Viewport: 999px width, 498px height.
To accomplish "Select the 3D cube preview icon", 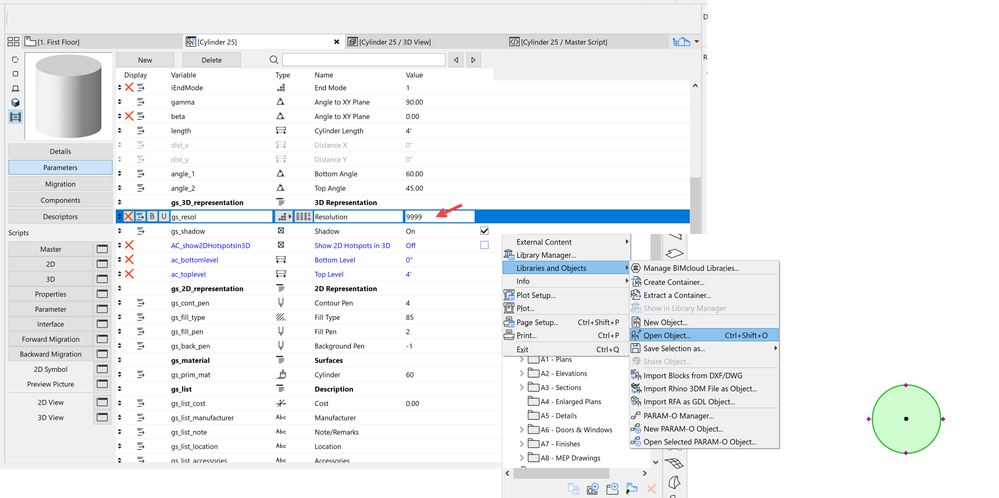I will pos(16,103).
